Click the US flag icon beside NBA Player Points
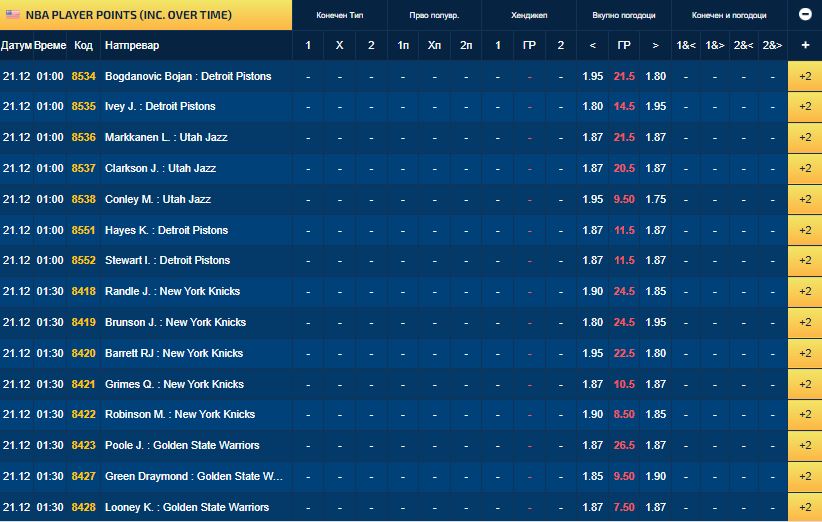The image size is (822, 522). (x=13, y=15)
